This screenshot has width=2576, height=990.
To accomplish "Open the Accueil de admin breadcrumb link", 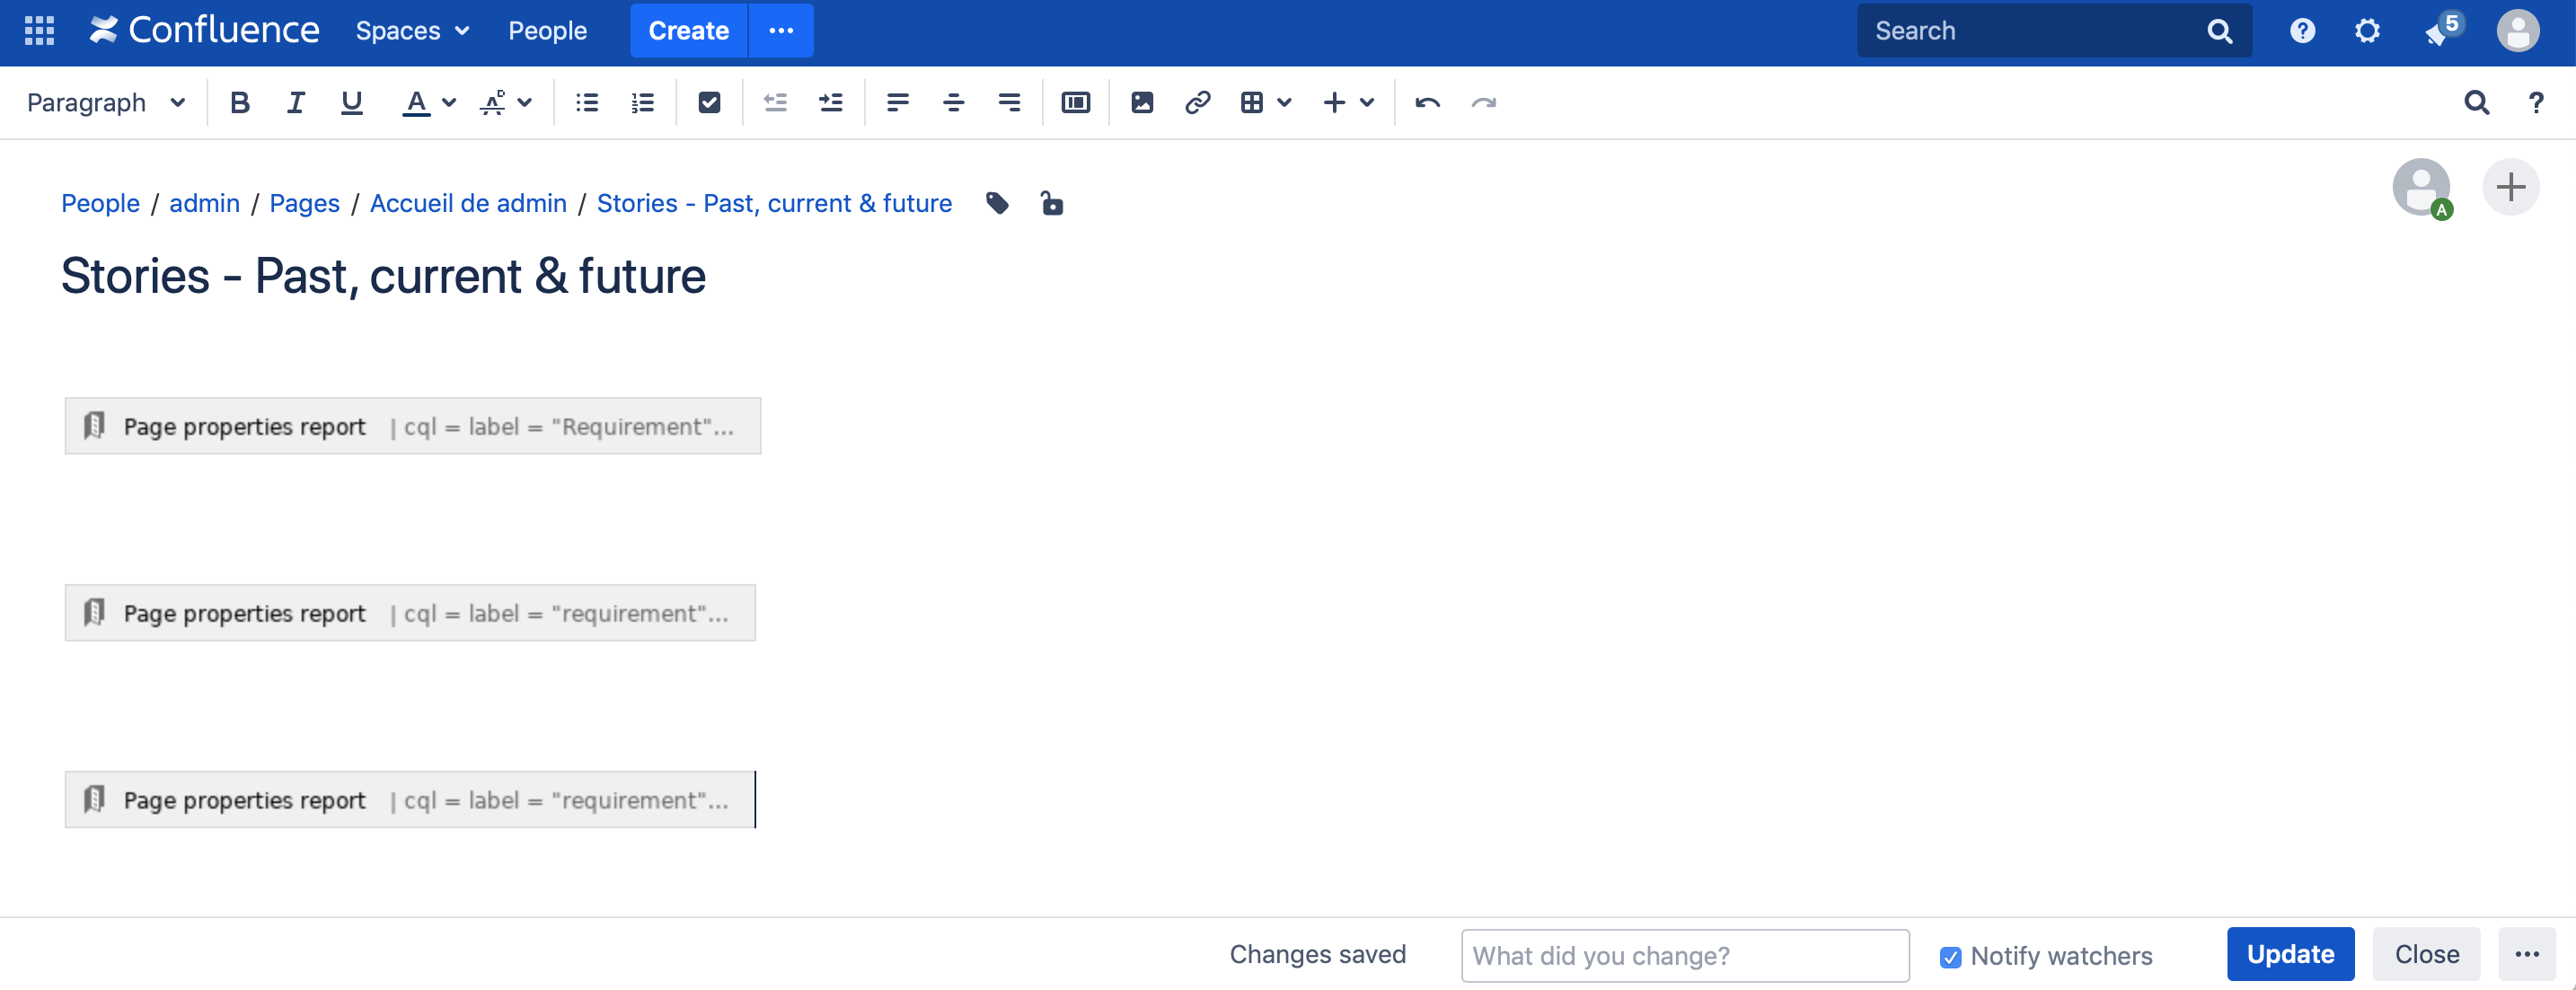I will pyautogui.click(x=467, y=203).
